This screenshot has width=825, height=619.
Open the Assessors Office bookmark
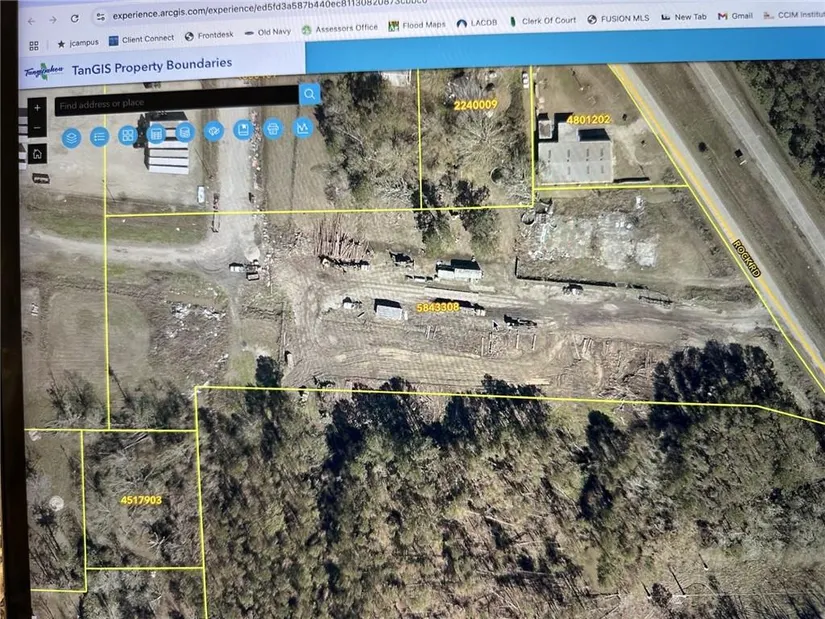point(340,28)
